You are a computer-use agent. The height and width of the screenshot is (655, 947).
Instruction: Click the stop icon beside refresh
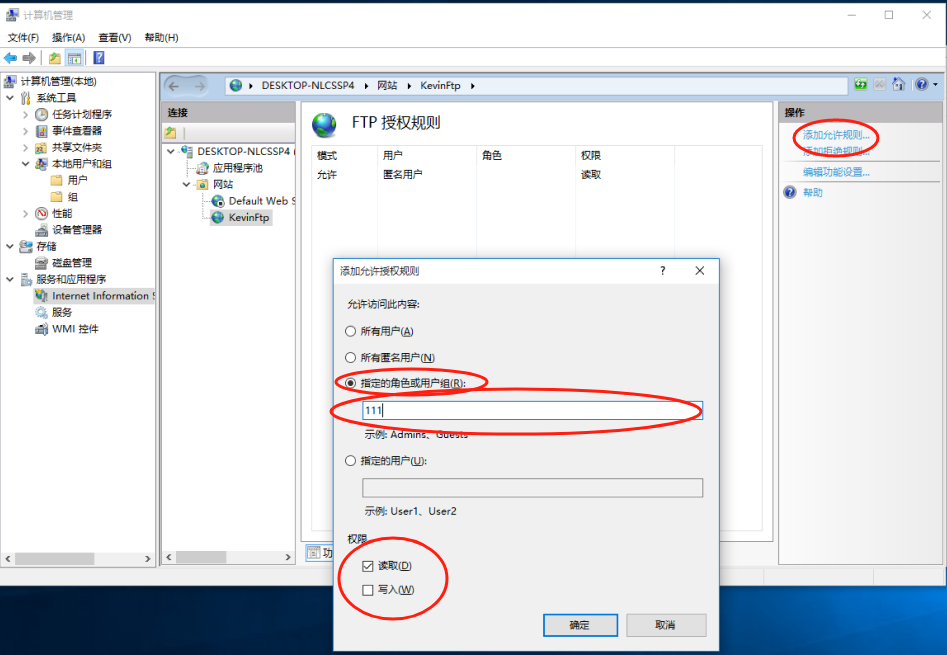pyautogui.click(x=879, y=85)
